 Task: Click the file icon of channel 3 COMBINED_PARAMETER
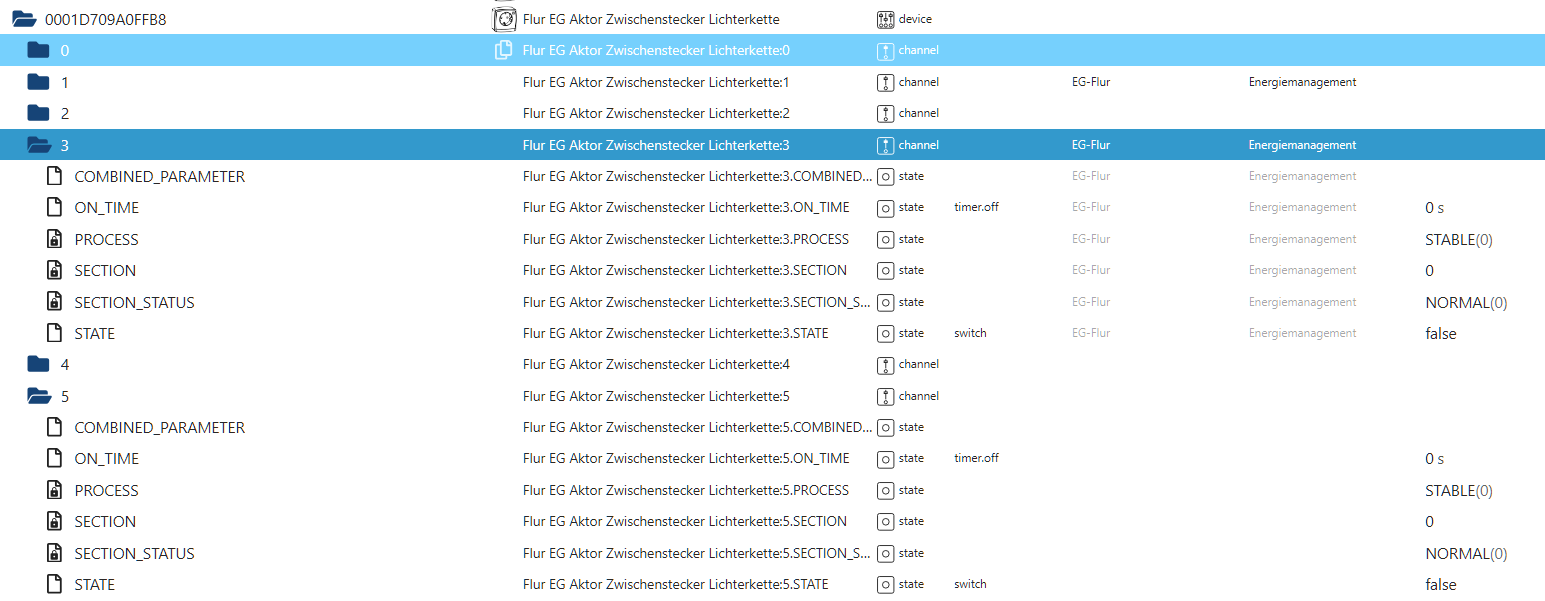coord(56,176)
